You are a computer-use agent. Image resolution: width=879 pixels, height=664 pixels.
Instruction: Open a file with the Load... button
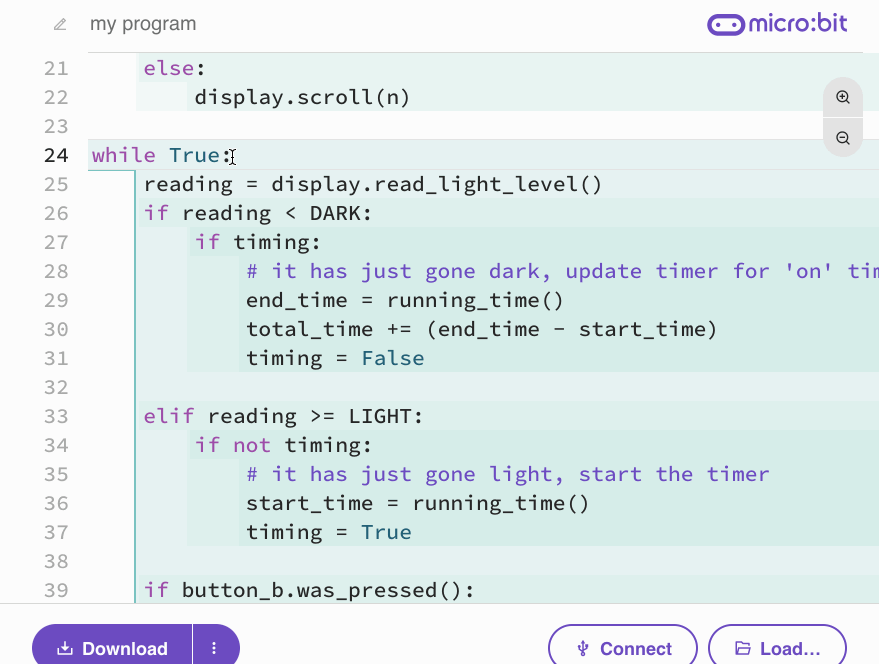[x=777, y=648]
